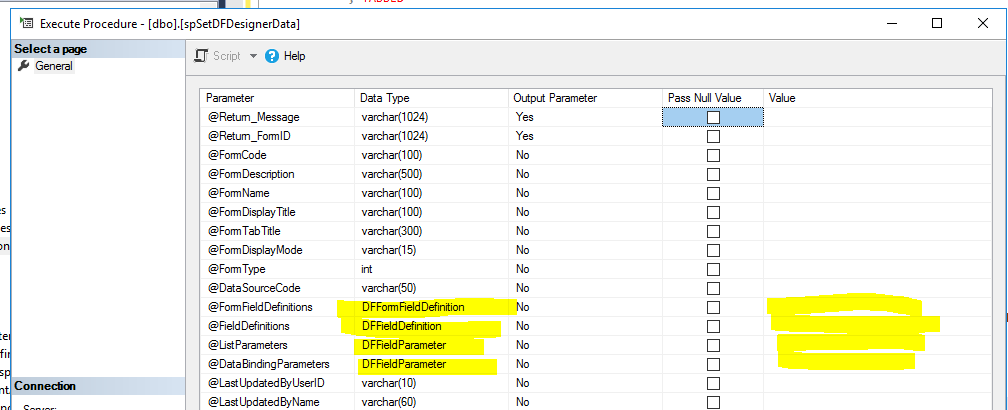Maximize the Execute Procedure window
Viewport: 1008px width, 410px height.
tap(937, 23)
